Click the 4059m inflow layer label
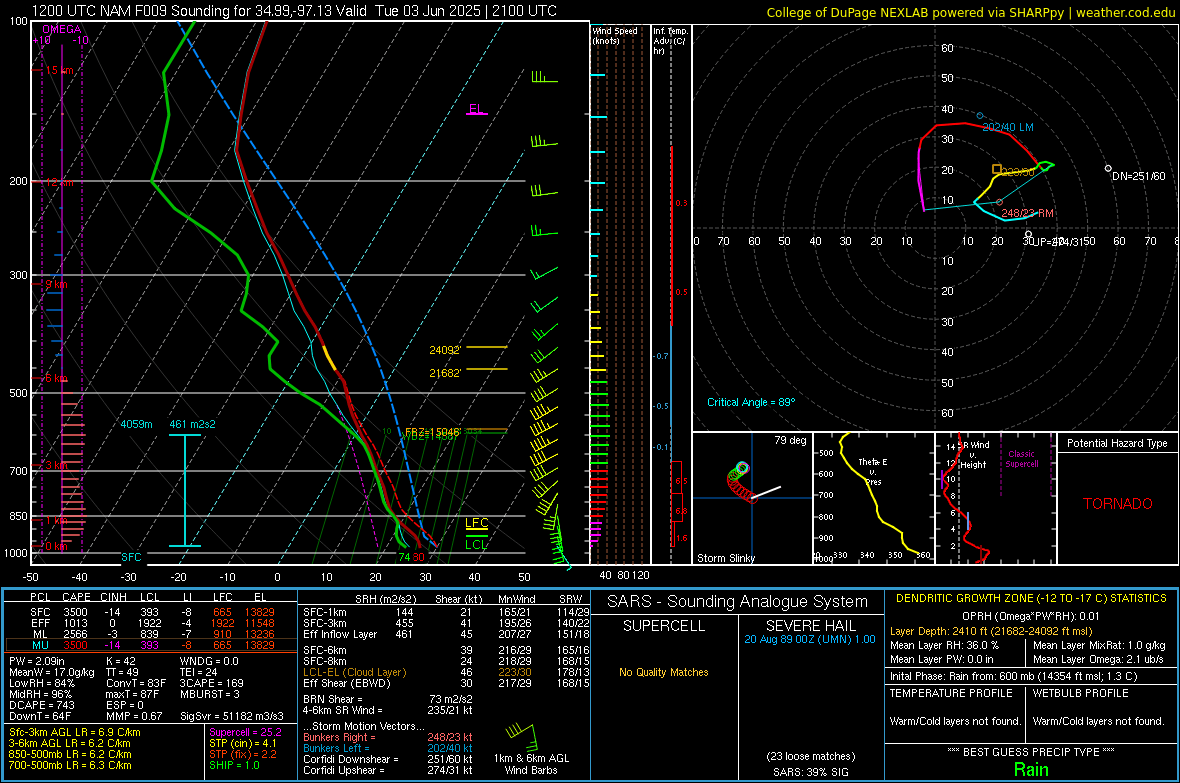 click(x=136, y=424)
